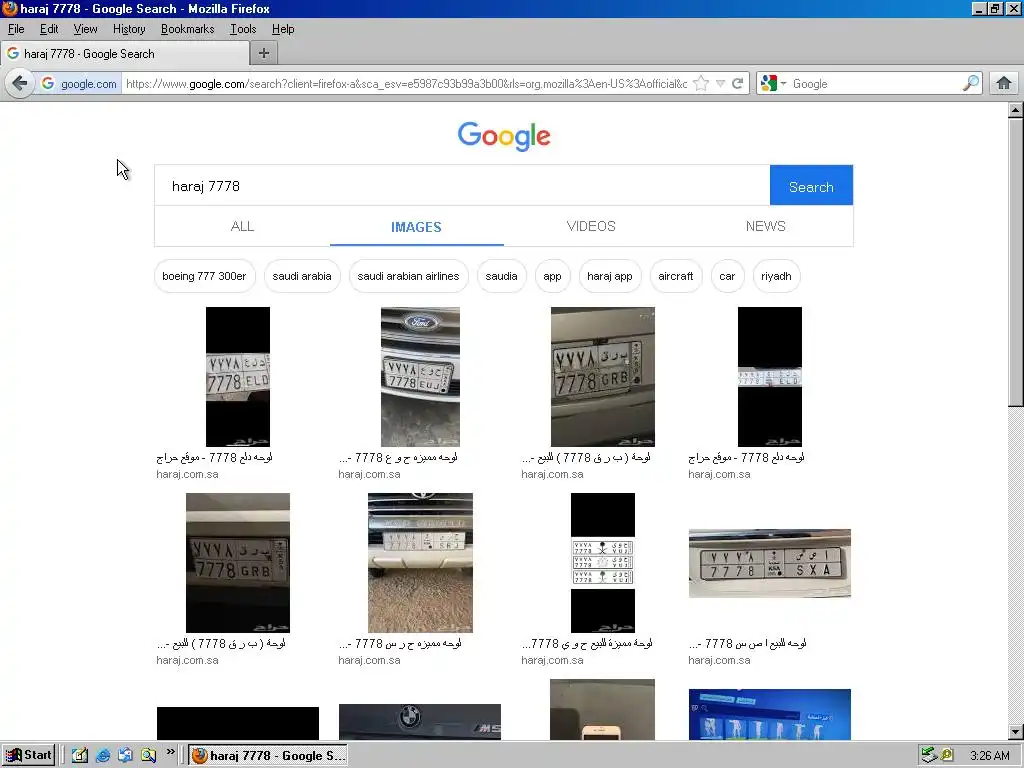The image size is (1024, 768).
Task: Open the Windows Start menu
Action: [x=28, y=756]
